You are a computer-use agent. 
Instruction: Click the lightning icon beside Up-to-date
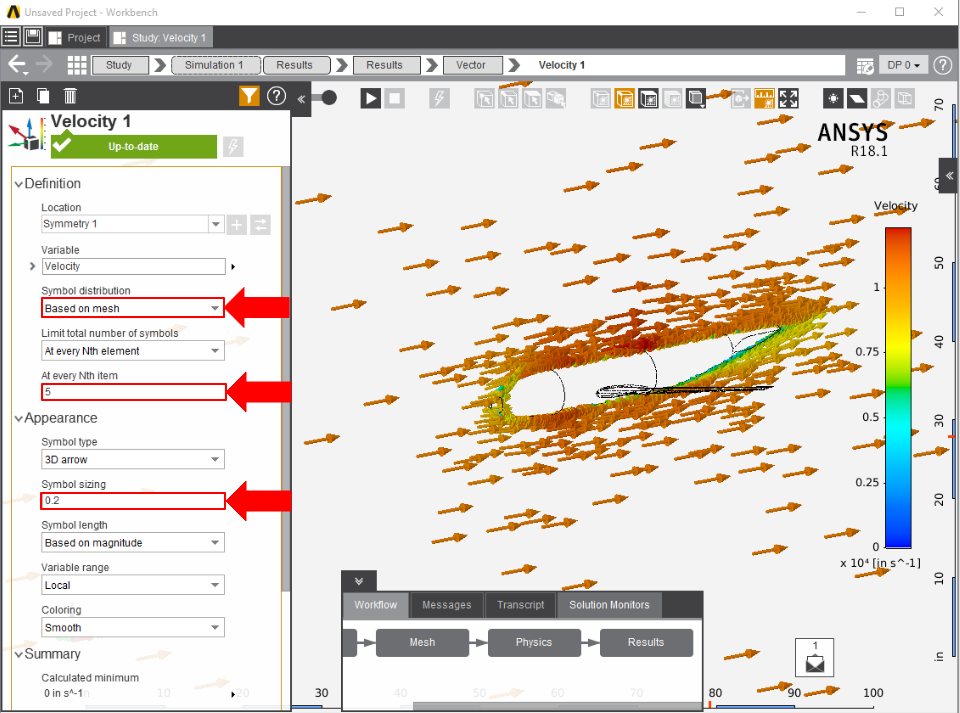(x=233, y=146)
